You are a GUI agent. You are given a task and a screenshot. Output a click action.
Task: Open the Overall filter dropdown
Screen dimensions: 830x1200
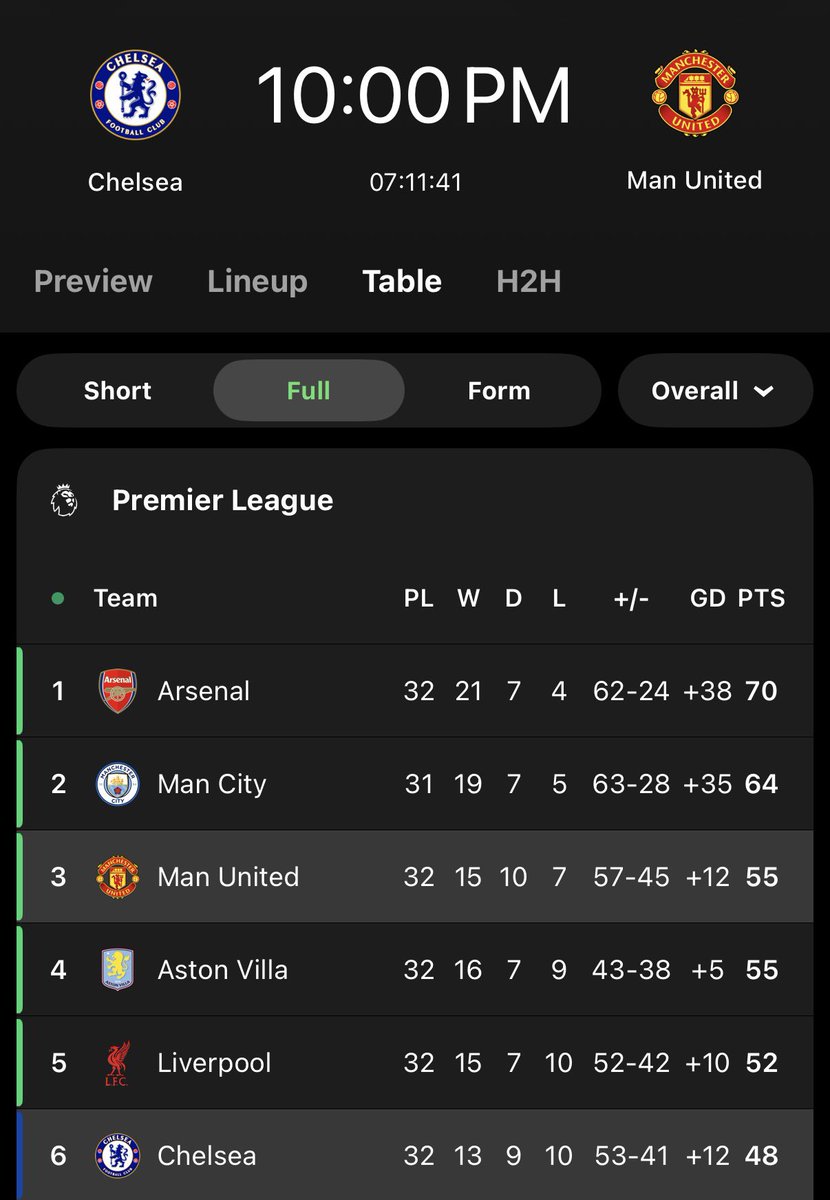pos(715,390)
